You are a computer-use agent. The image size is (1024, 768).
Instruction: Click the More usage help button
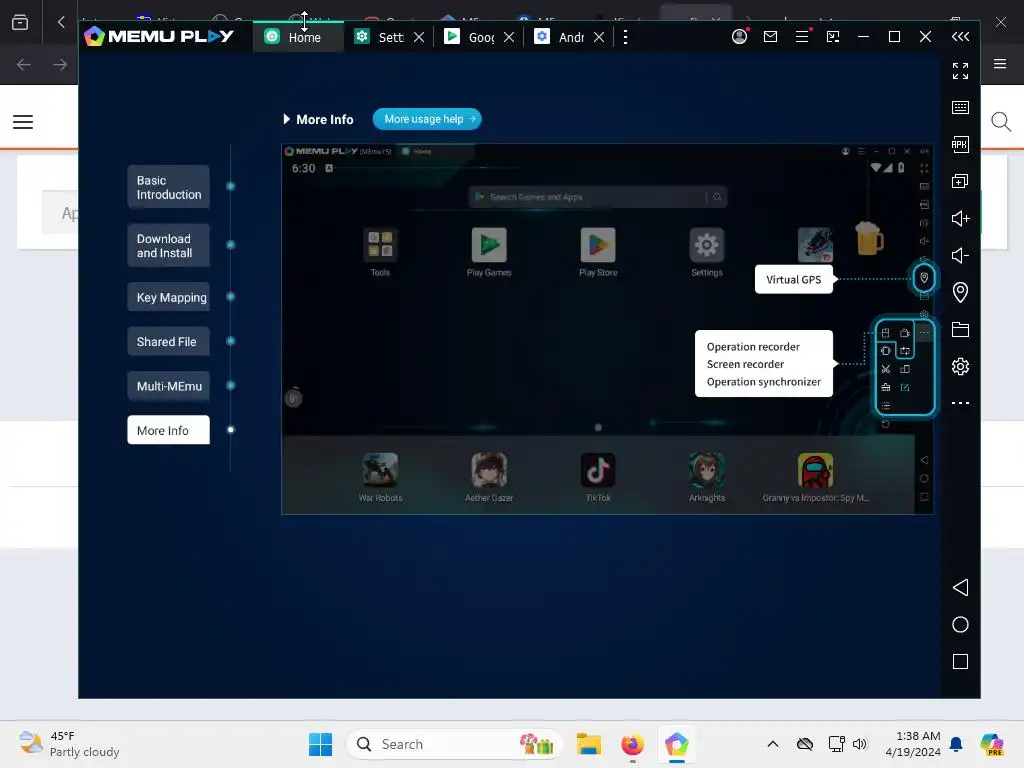tap(427, 119)
